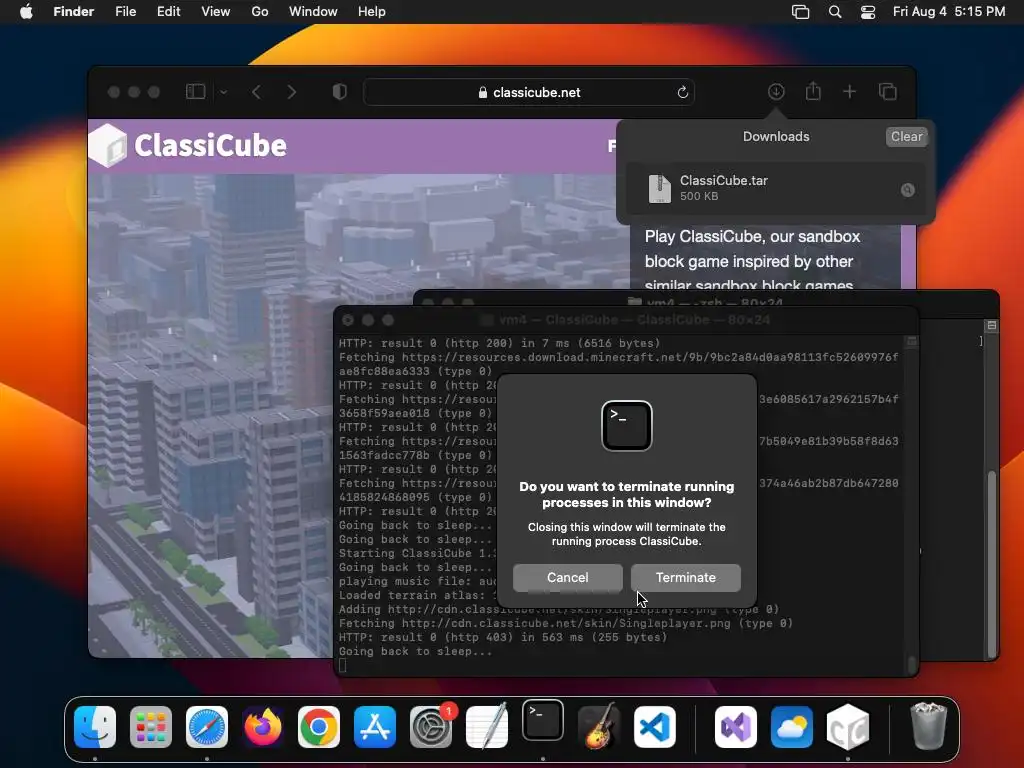
Task: Click the Terminal icon in the Dock
Action: (x=543, y=720)
